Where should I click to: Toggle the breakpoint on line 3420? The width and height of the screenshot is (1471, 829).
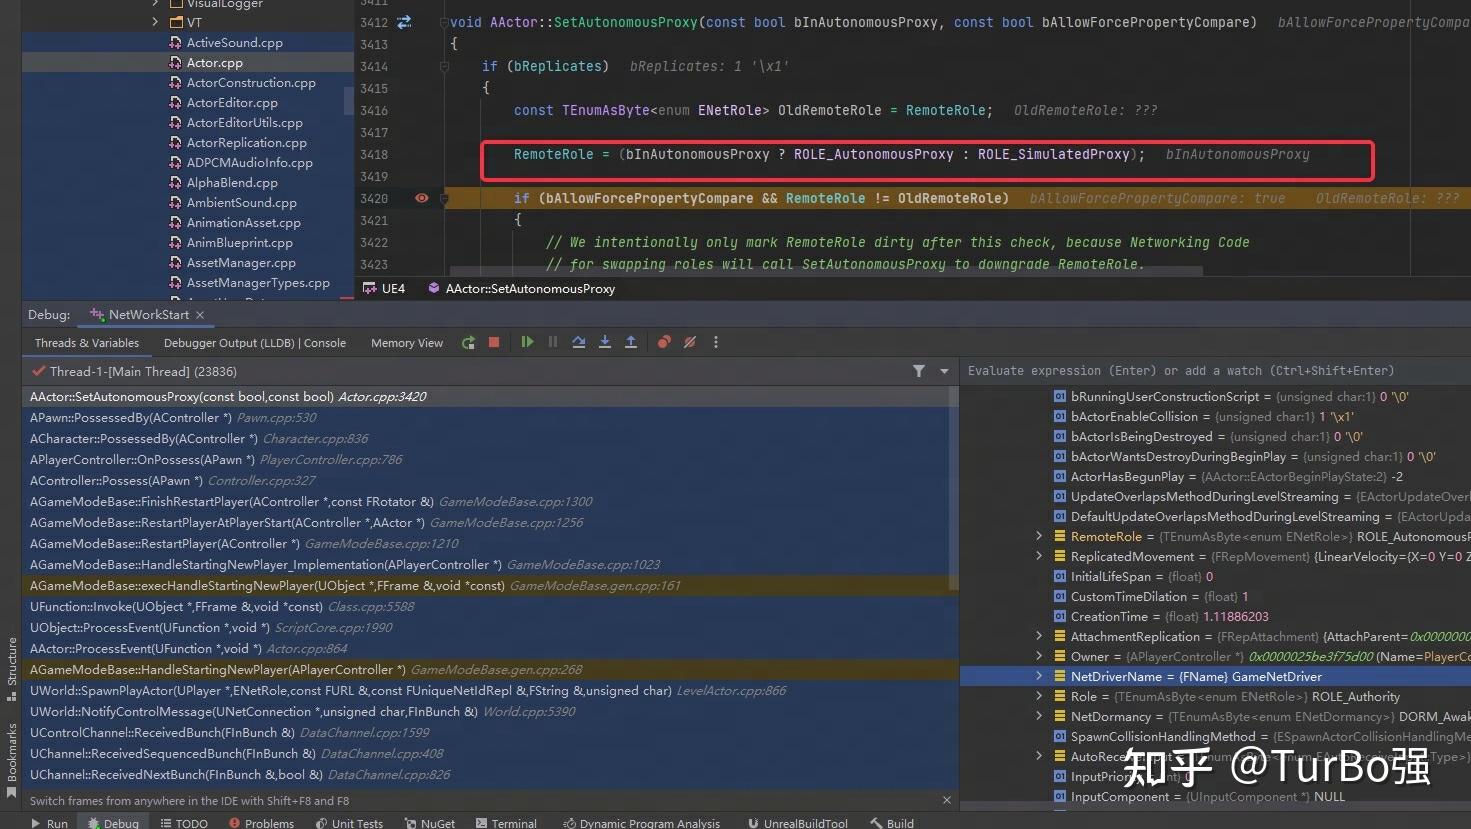(421, 198)
